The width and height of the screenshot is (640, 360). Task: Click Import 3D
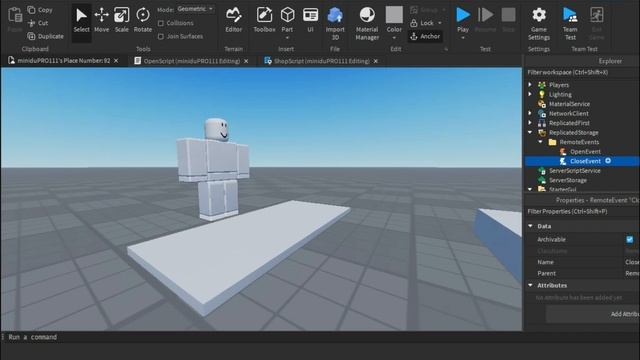[335, 24]
